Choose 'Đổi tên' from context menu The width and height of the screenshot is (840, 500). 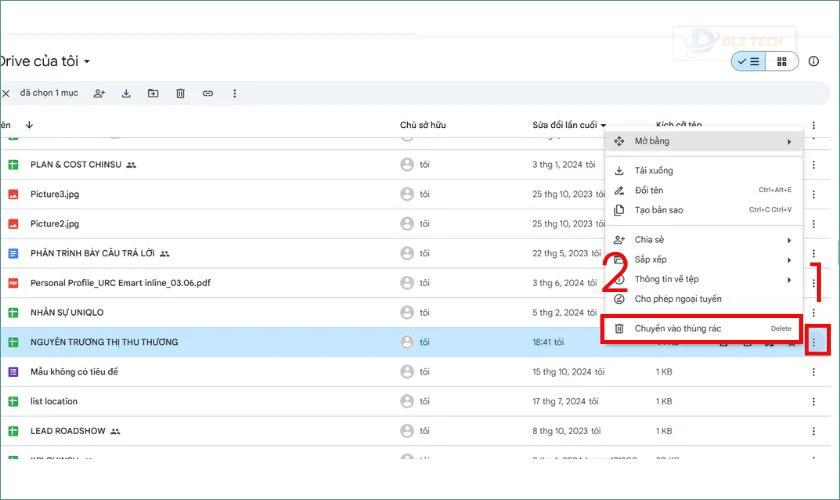(x=704, y=190)
